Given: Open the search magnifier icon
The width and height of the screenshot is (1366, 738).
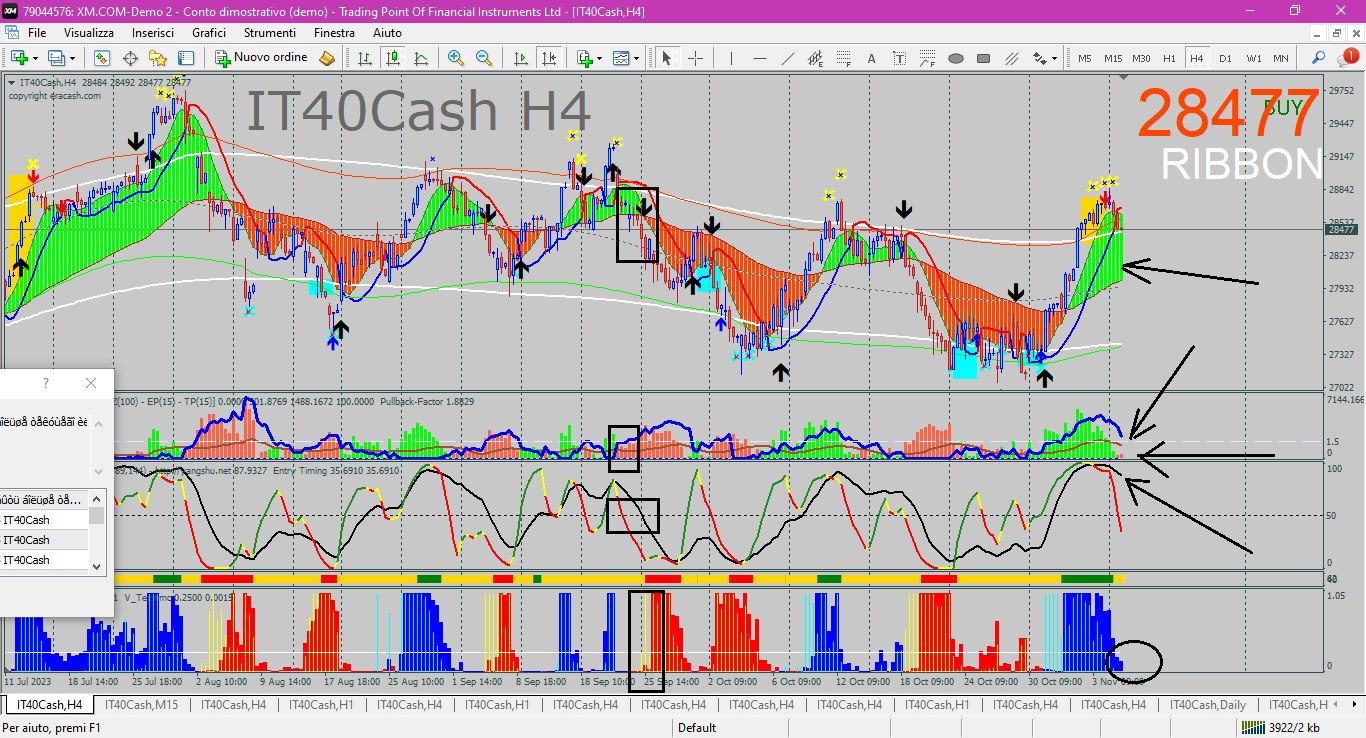Looking at the screenshot, I should click(x=1318, y=58).
